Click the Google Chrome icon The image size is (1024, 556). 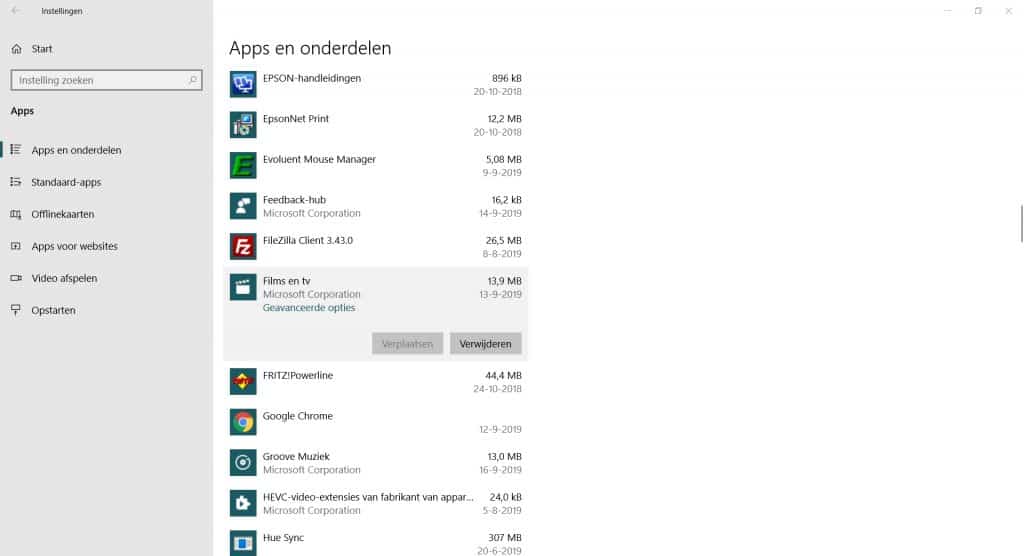click(x=243, y=422)
